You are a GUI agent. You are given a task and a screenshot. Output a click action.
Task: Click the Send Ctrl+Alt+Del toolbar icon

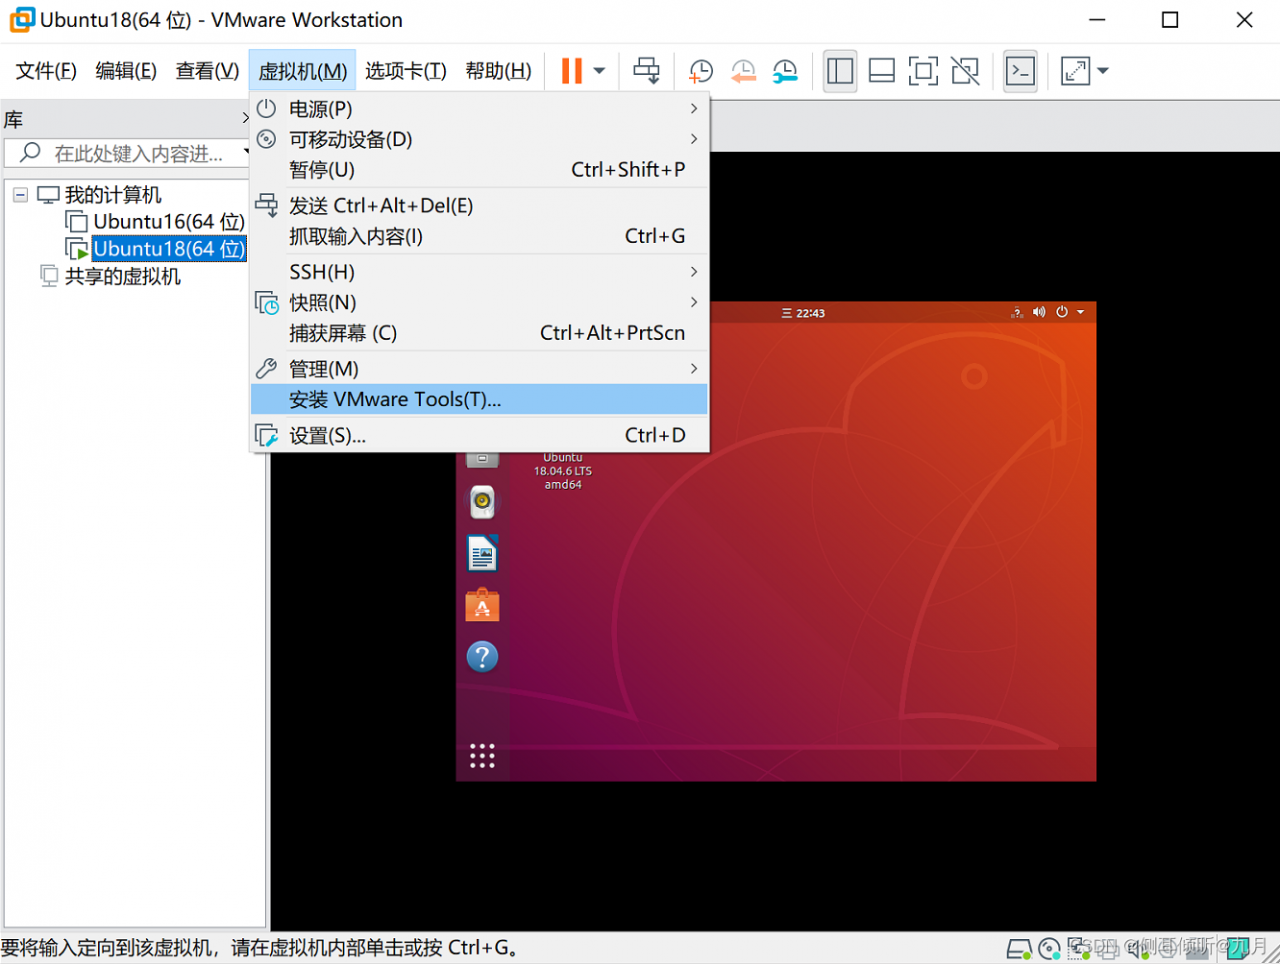pos(647,71)
